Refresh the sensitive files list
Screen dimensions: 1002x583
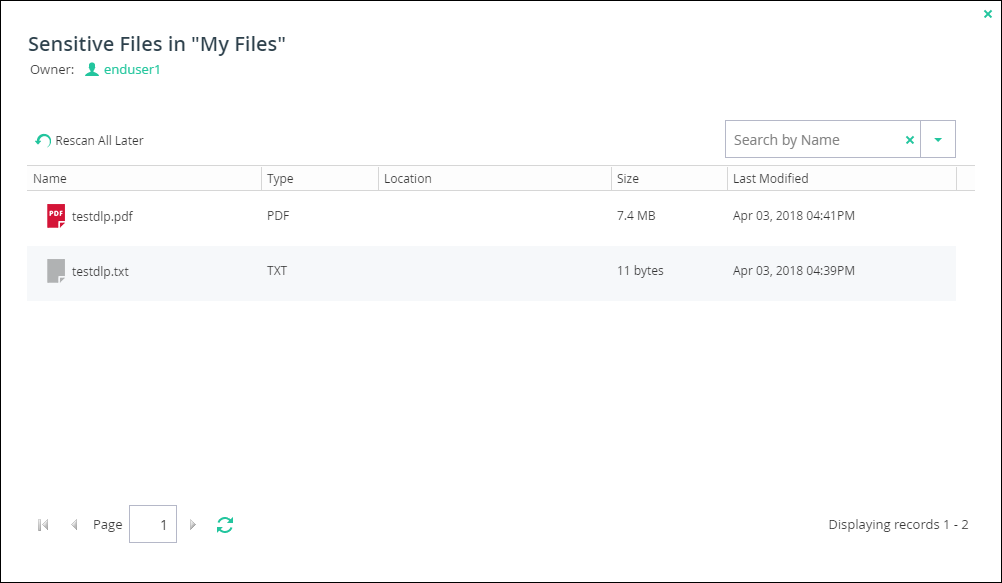click(225, 525)
